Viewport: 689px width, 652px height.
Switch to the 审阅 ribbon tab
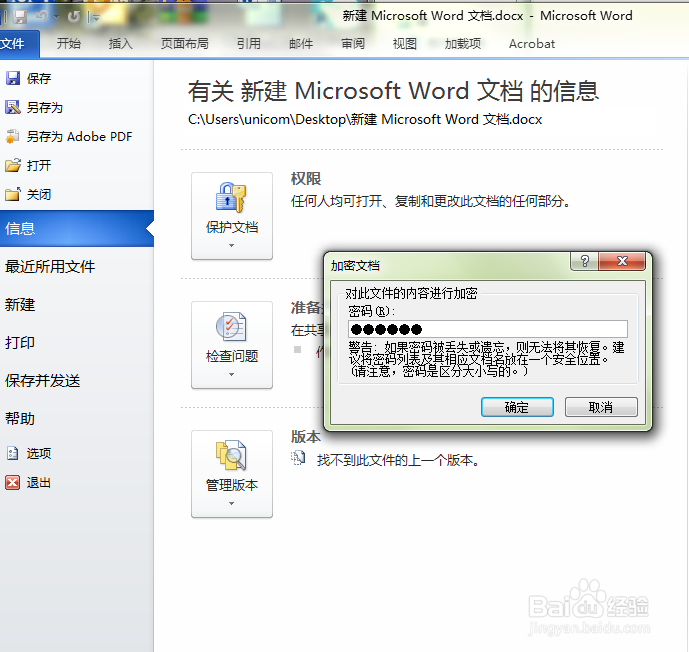[x=353, y=43]
